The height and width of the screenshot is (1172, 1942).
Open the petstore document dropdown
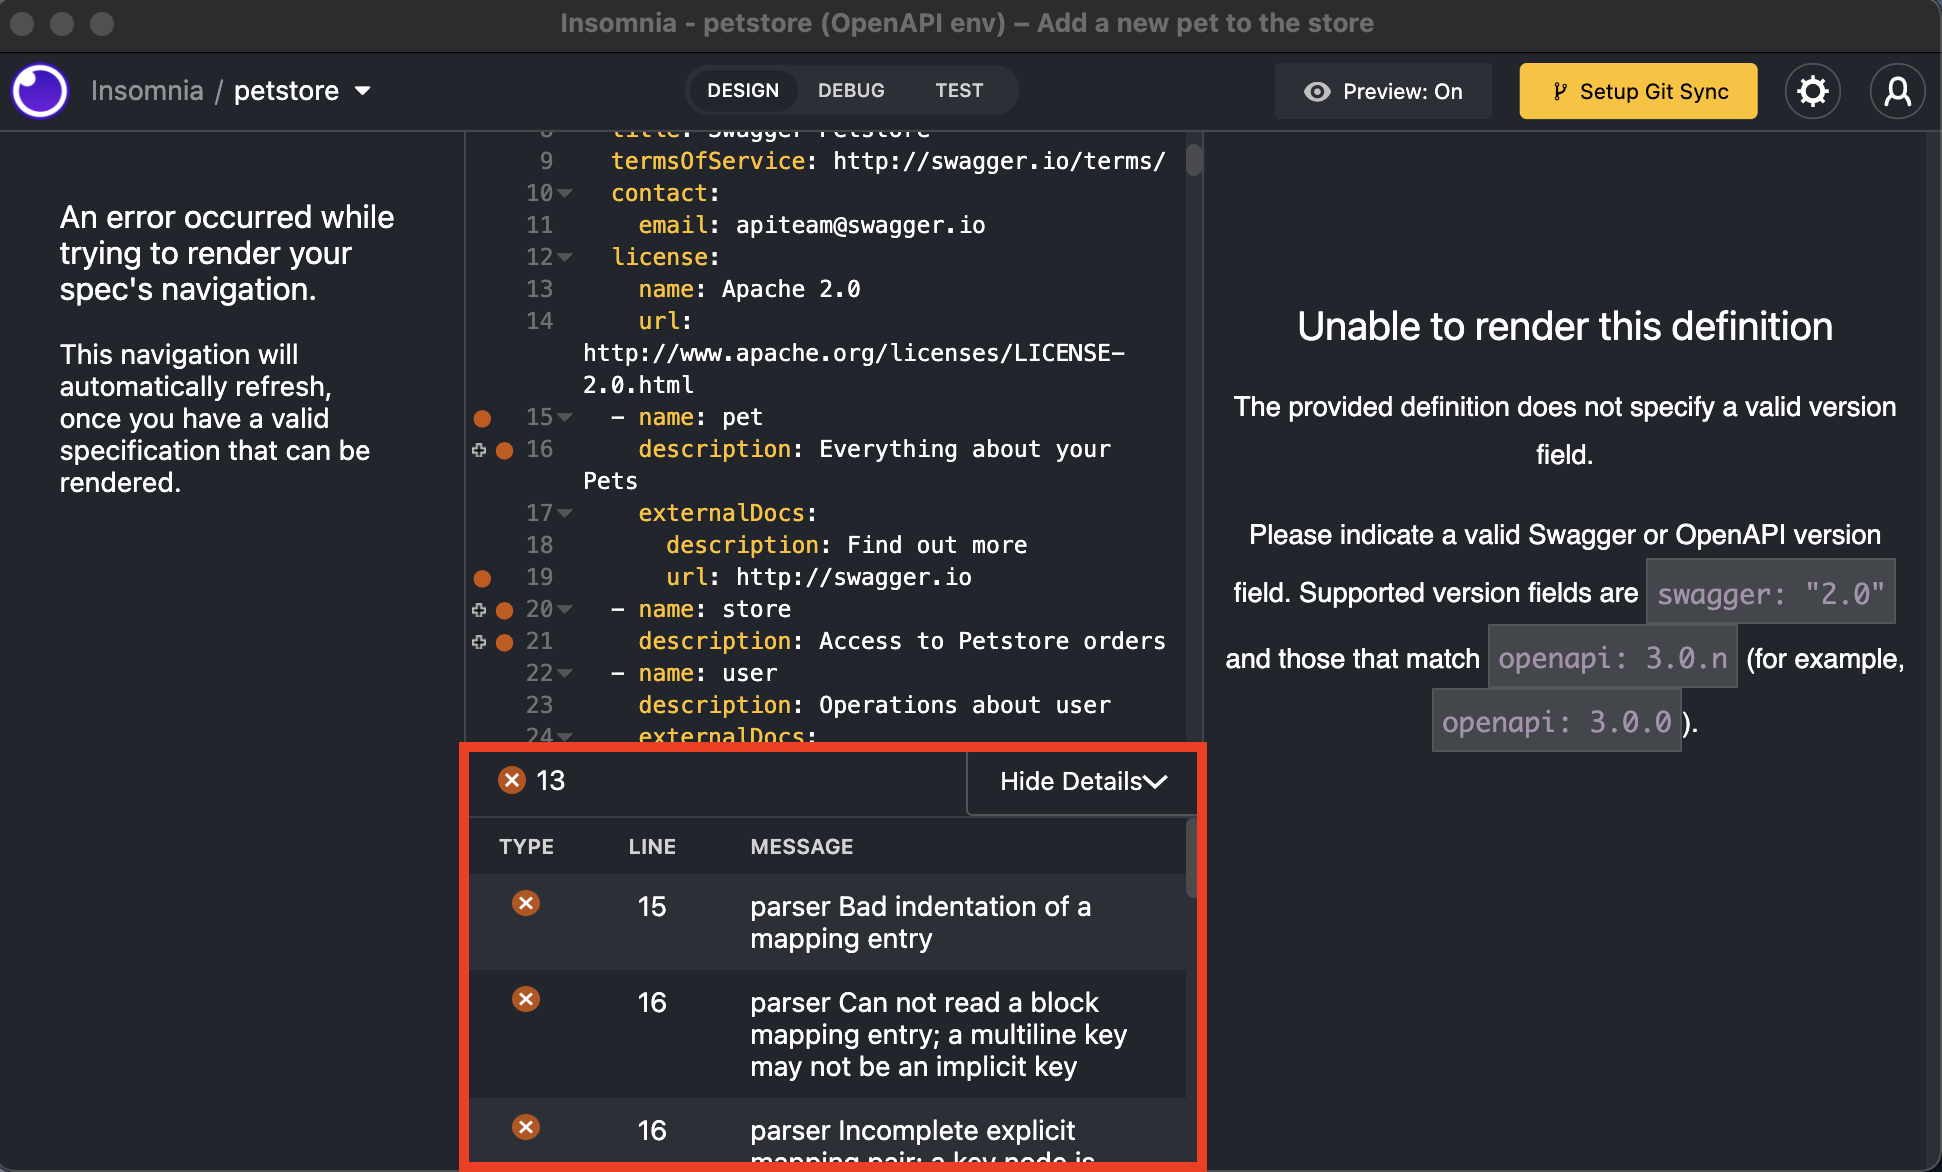(x=303, y=91)
